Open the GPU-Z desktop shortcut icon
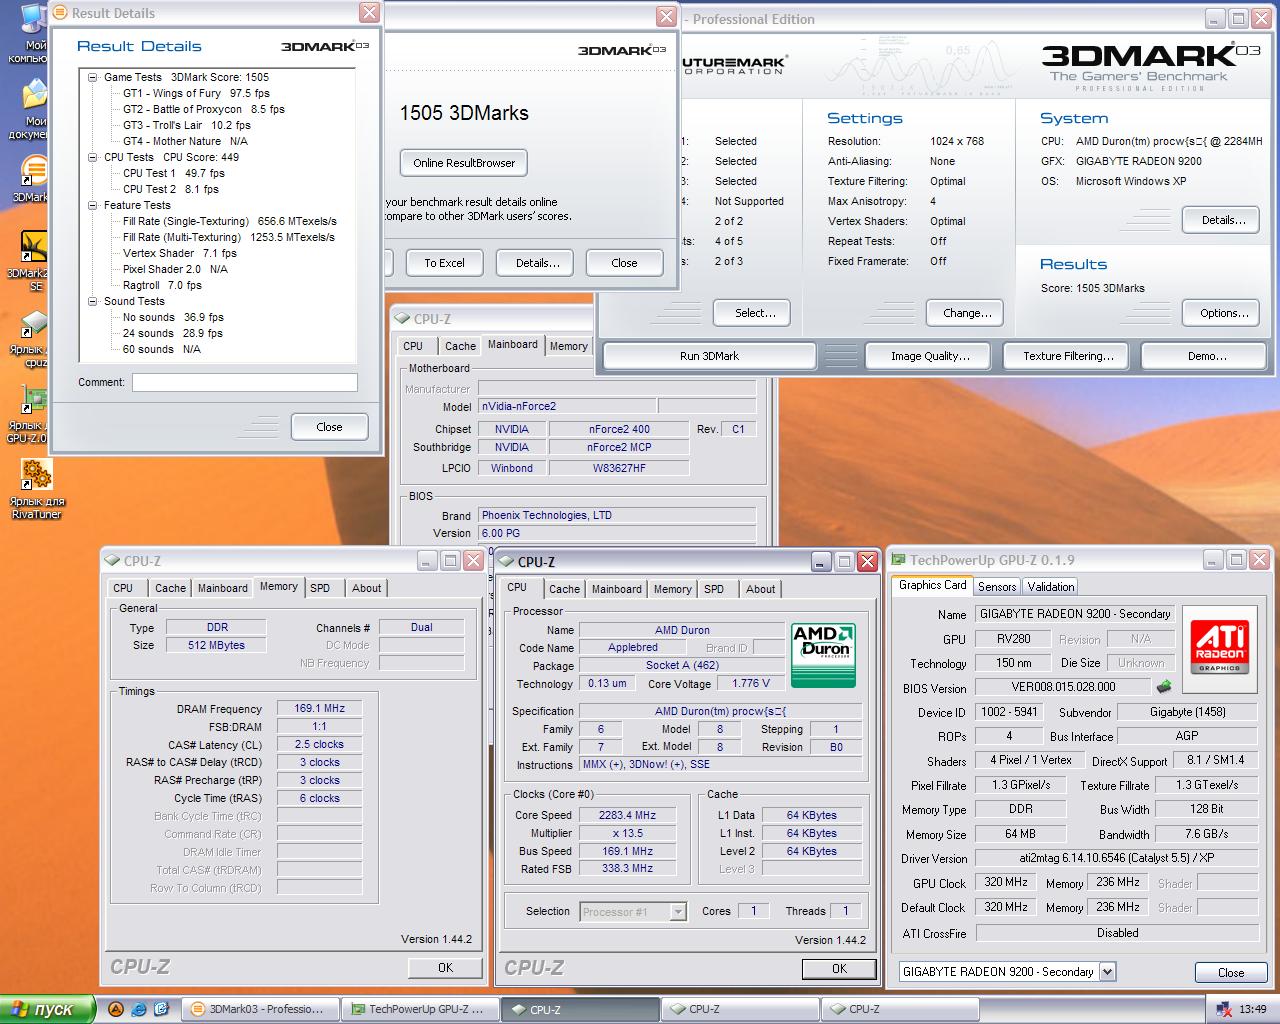The width and height of the screenshot is (1280, 1024). [x=34, y=400]
